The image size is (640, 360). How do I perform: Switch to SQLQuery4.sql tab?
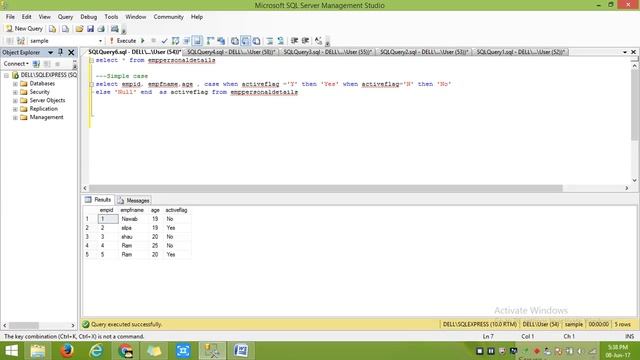click(x=231, y=52)
